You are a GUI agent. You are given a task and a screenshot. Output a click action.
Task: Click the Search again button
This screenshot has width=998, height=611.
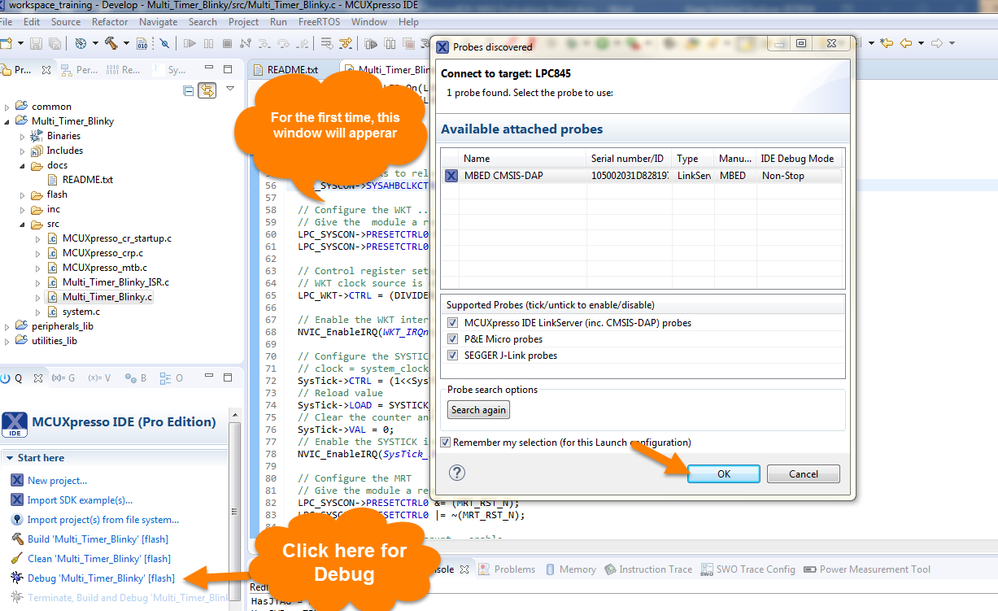pos(478,410)
